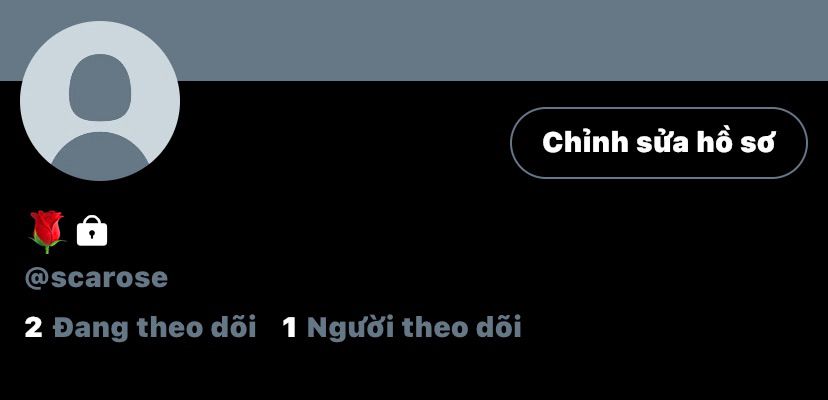Click the red rose emoji display name
Image resolution: width=828 pixels, height=400 pixels.
point(46,231)
